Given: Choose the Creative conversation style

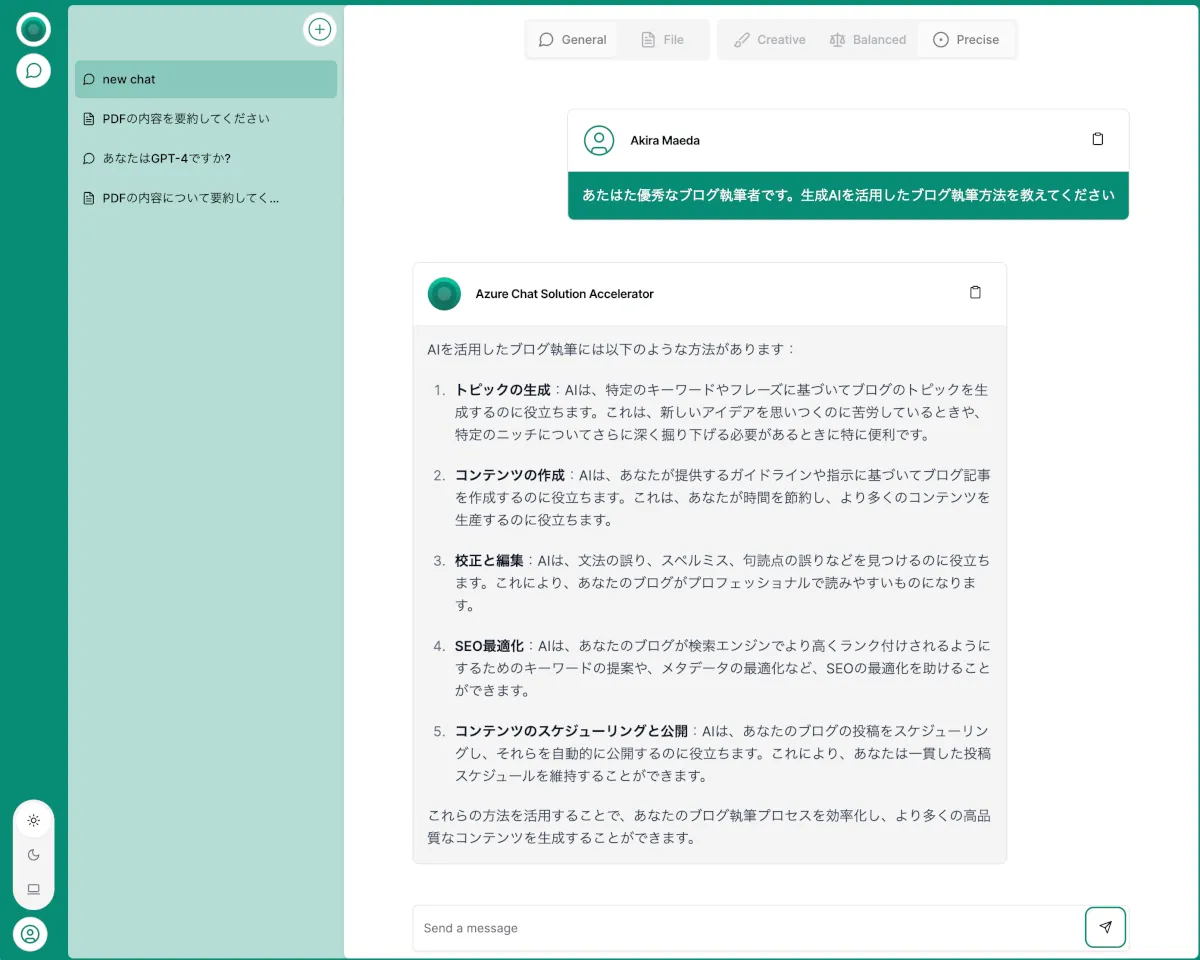Looking at the screenshot, I should (x=769, y=40).
